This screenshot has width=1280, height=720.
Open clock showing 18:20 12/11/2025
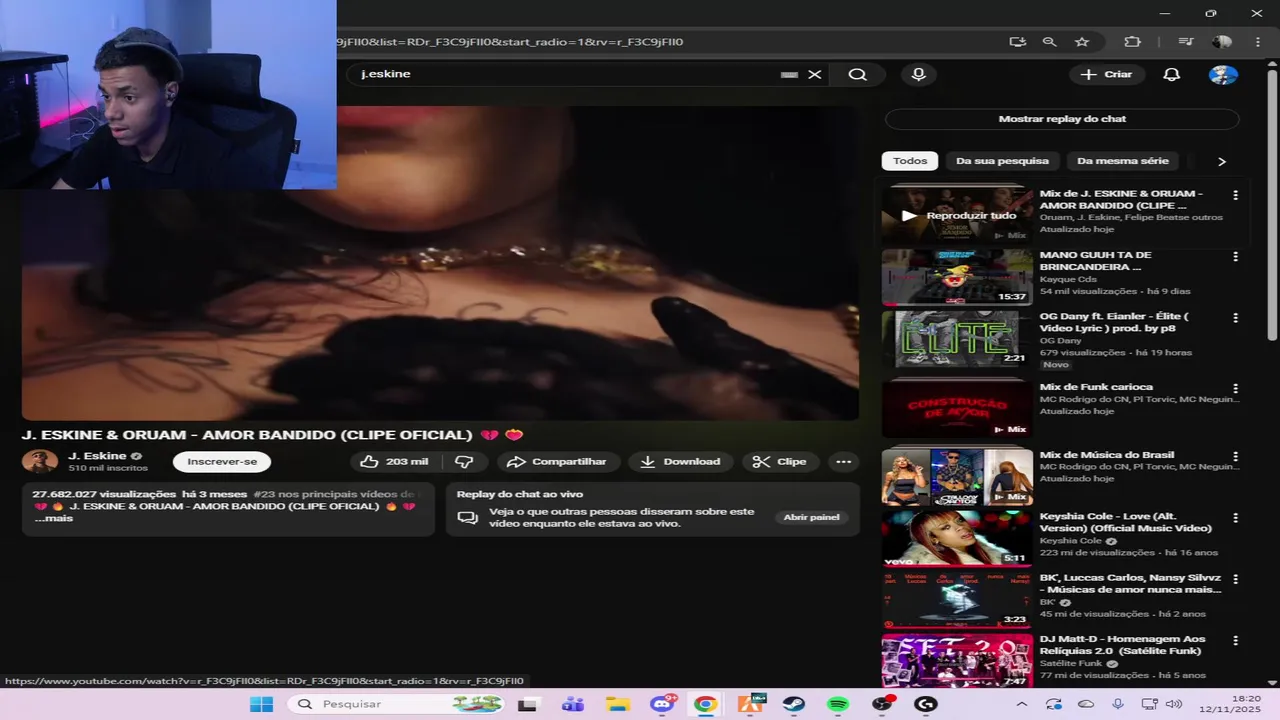click(x=1231, y=704)
